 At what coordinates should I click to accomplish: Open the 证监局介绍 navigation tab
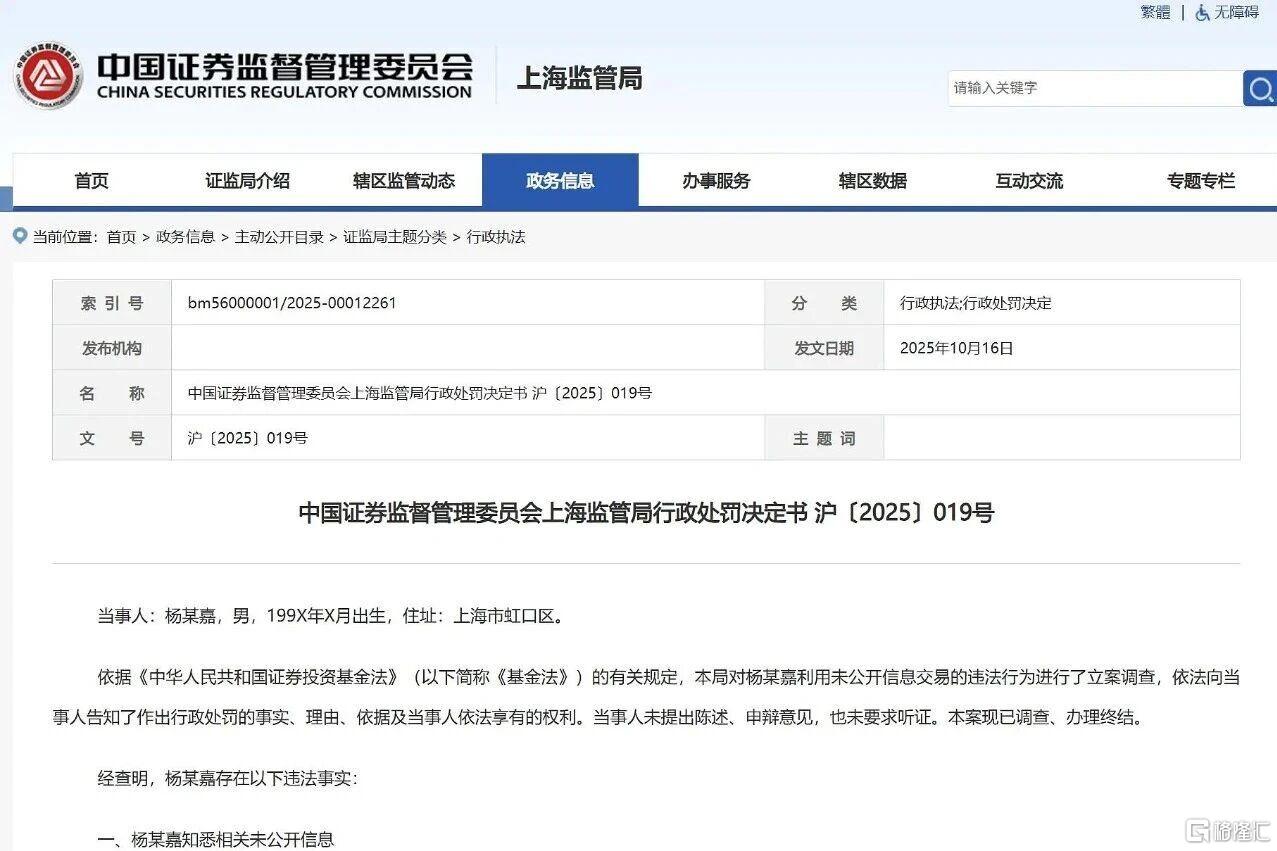point(248,181)
